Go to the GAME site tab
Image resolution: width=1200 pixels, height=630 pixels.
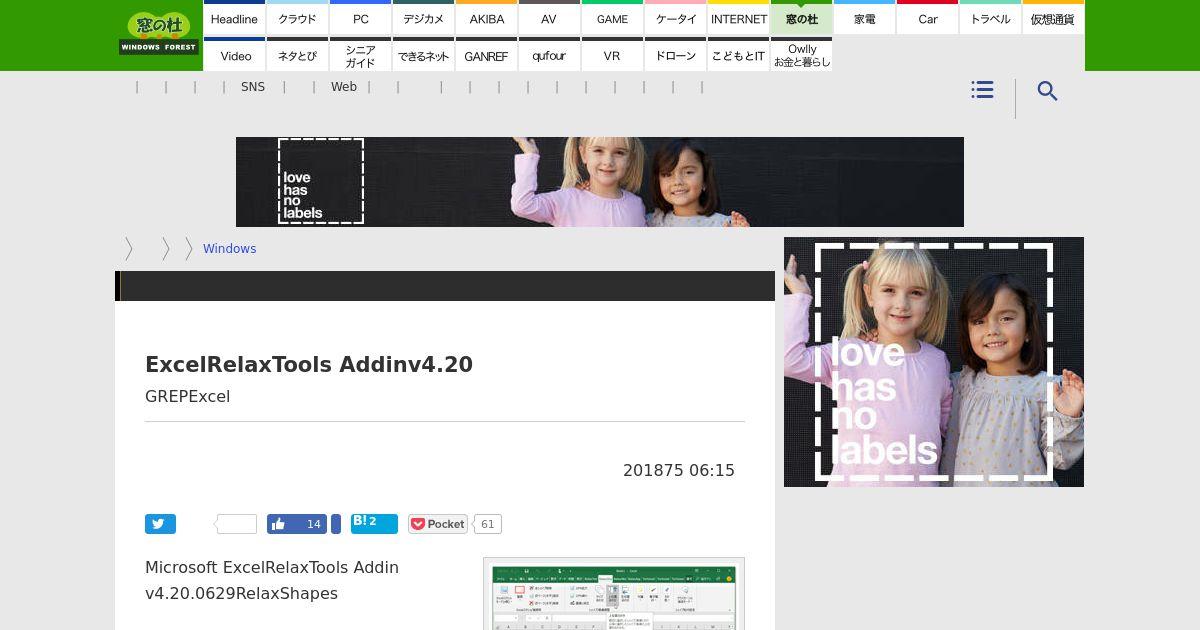612,19
